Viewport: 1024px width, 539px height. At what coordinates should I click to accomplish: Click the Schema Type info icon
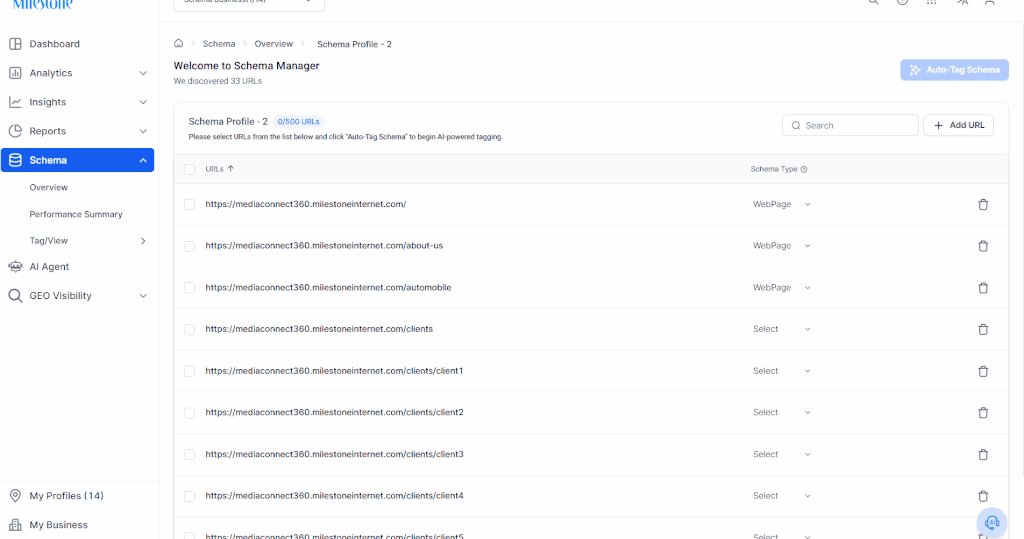[x=804, y=169]
